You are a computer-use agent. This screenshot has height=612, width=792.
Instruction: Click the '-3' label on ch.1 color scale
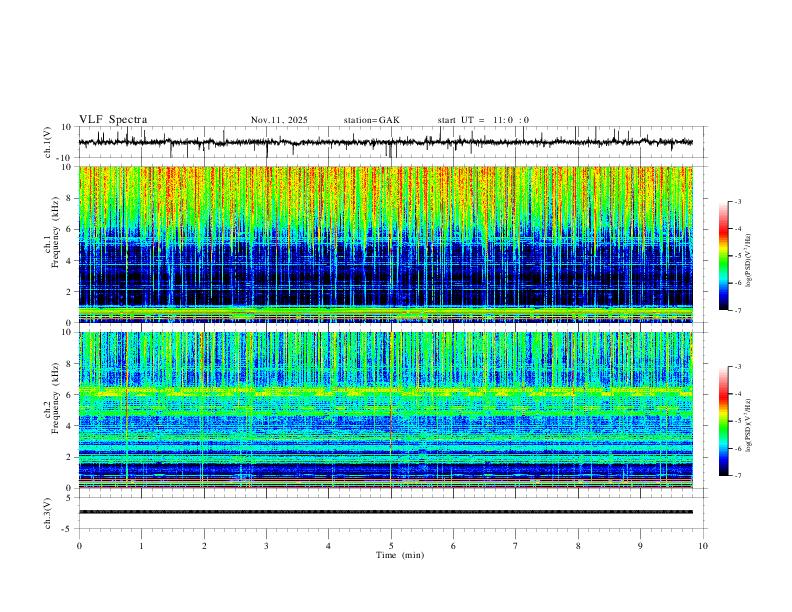(737, 201)
